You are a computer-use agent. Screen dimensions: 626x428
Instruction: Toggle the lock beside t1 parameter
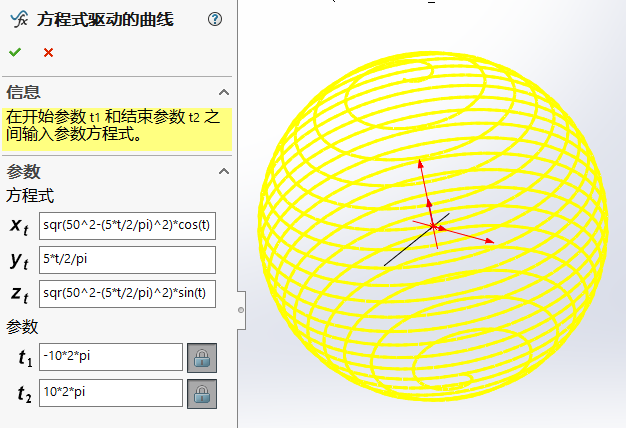tap(202, 357)
